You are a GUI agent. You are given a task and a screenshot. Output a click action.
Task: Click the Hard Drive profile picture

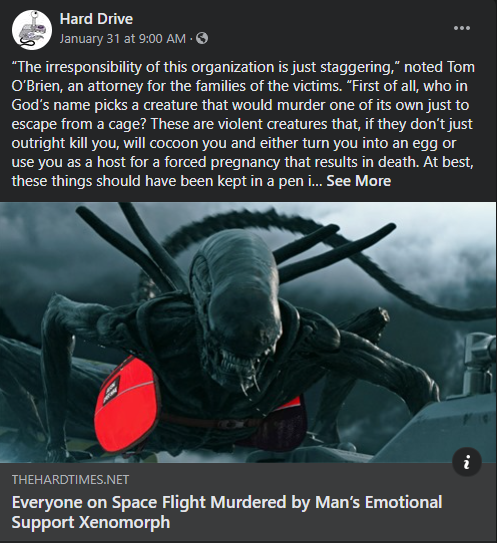click(32, 29)
